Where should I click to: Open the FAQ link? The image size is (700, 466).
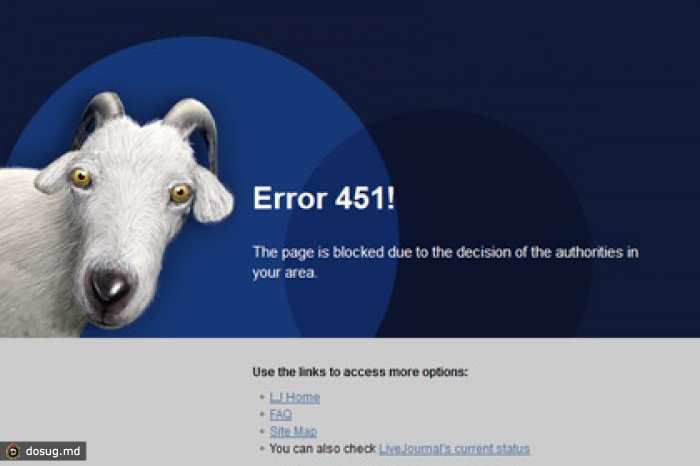(280, 414)
